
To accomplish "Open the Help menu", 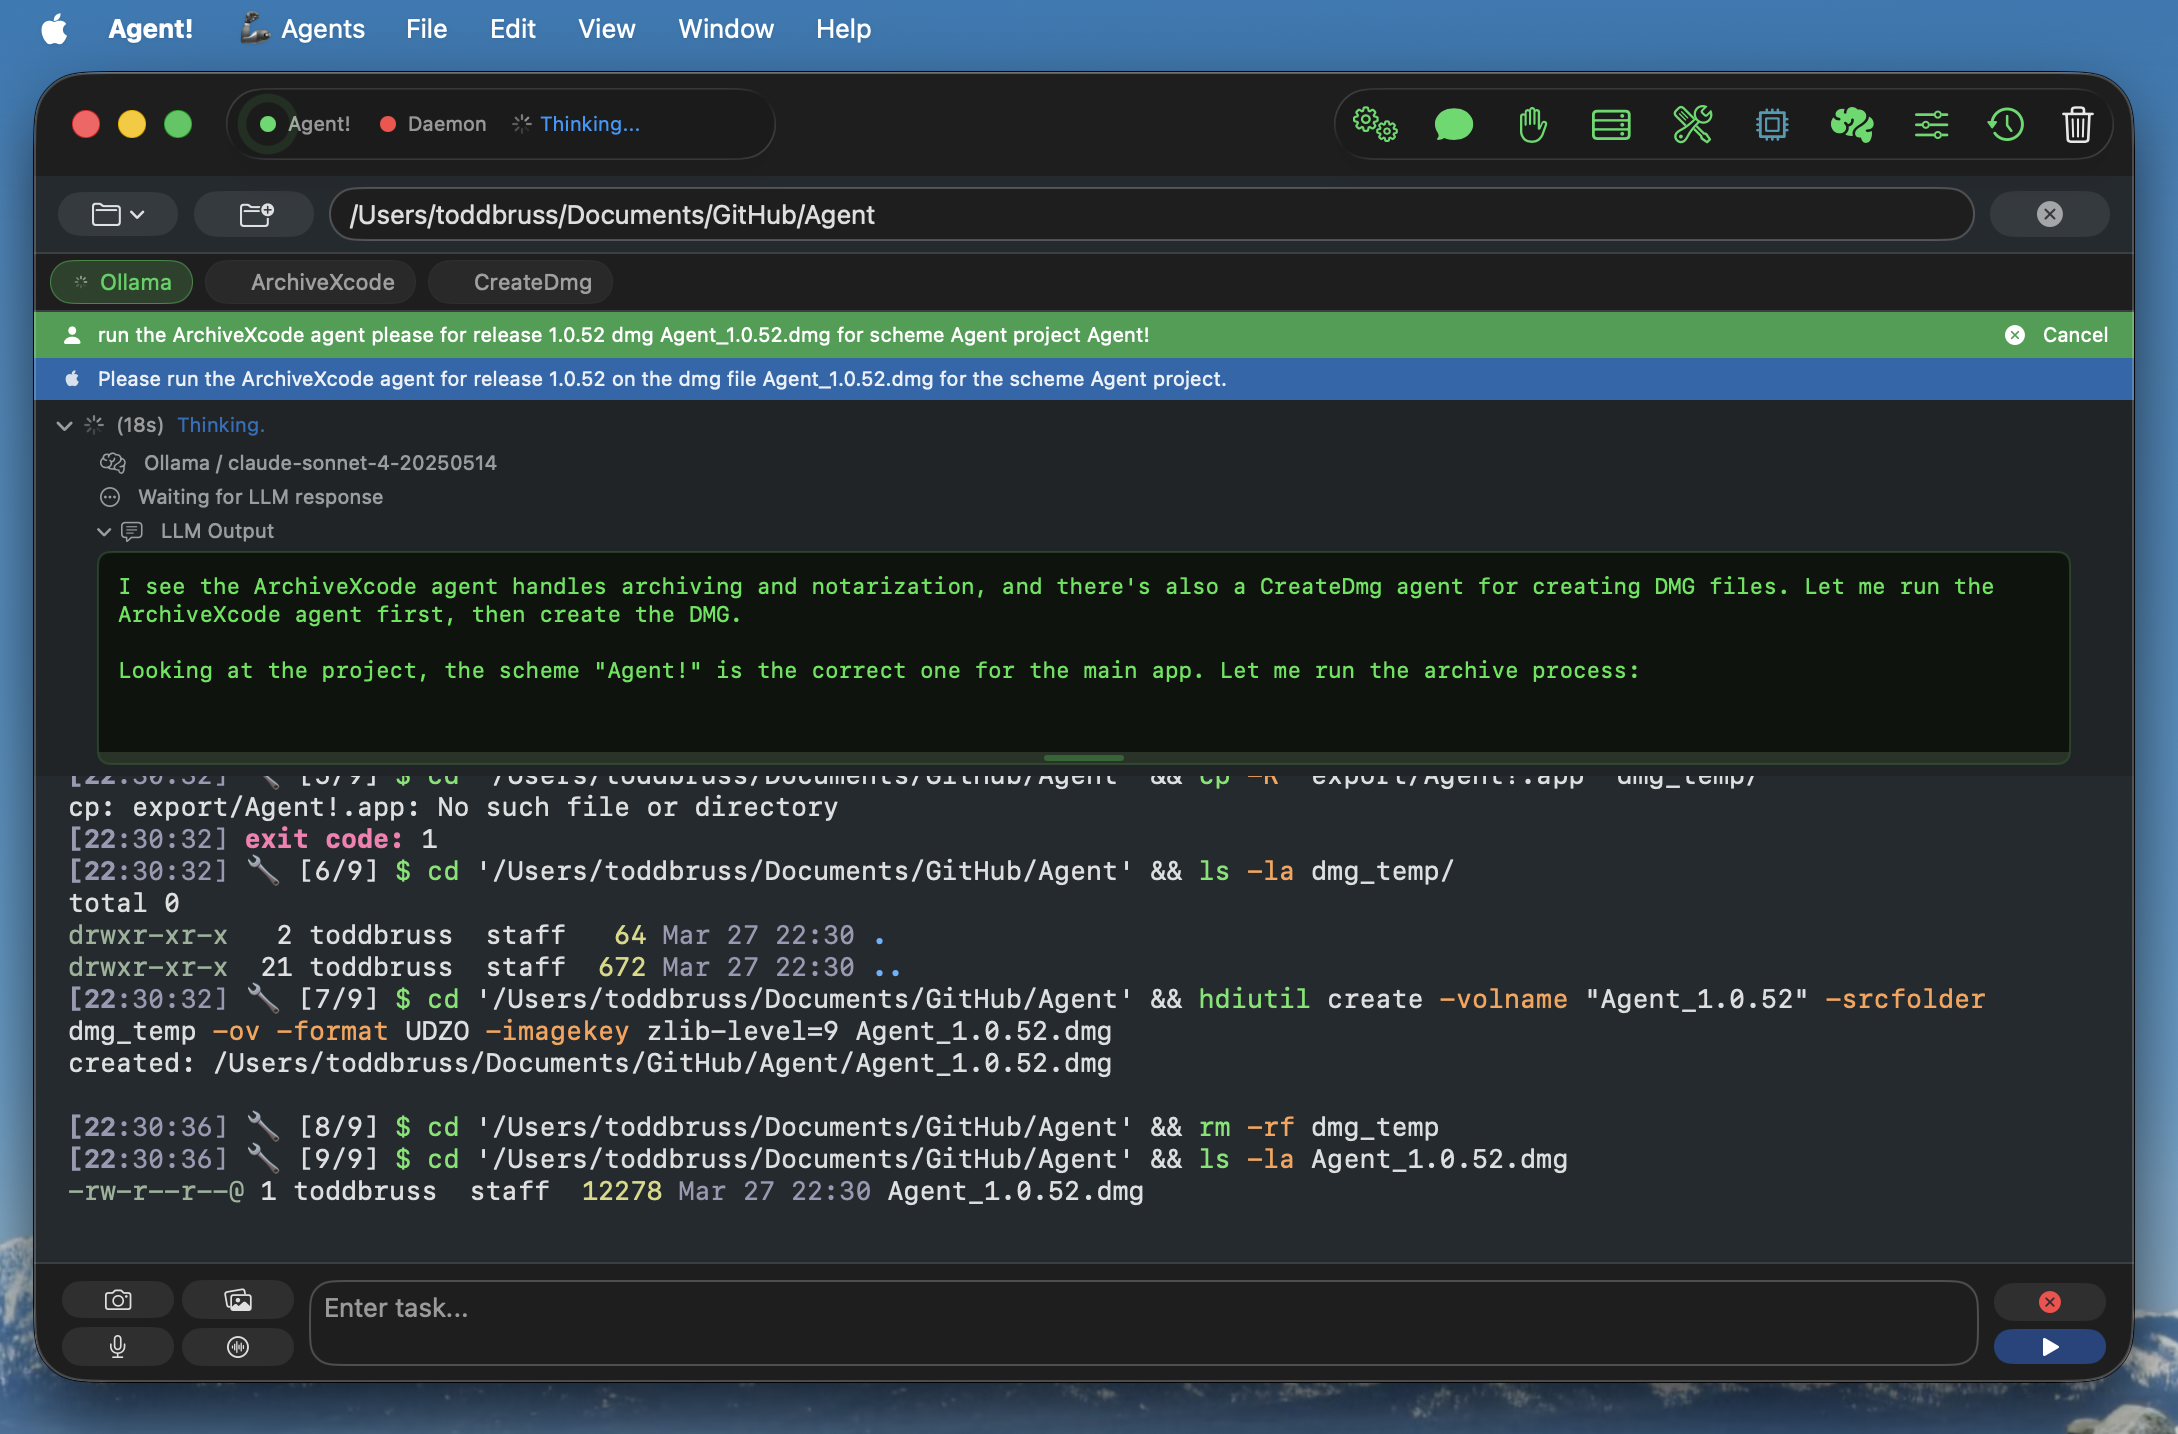I will click(843, 29).
